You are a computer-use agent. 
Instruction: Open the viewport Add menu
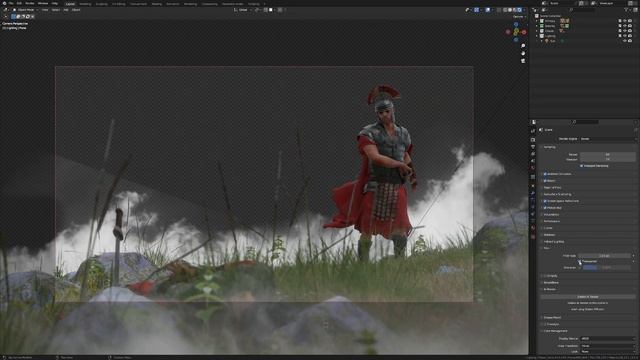click(x=66, y=10)
